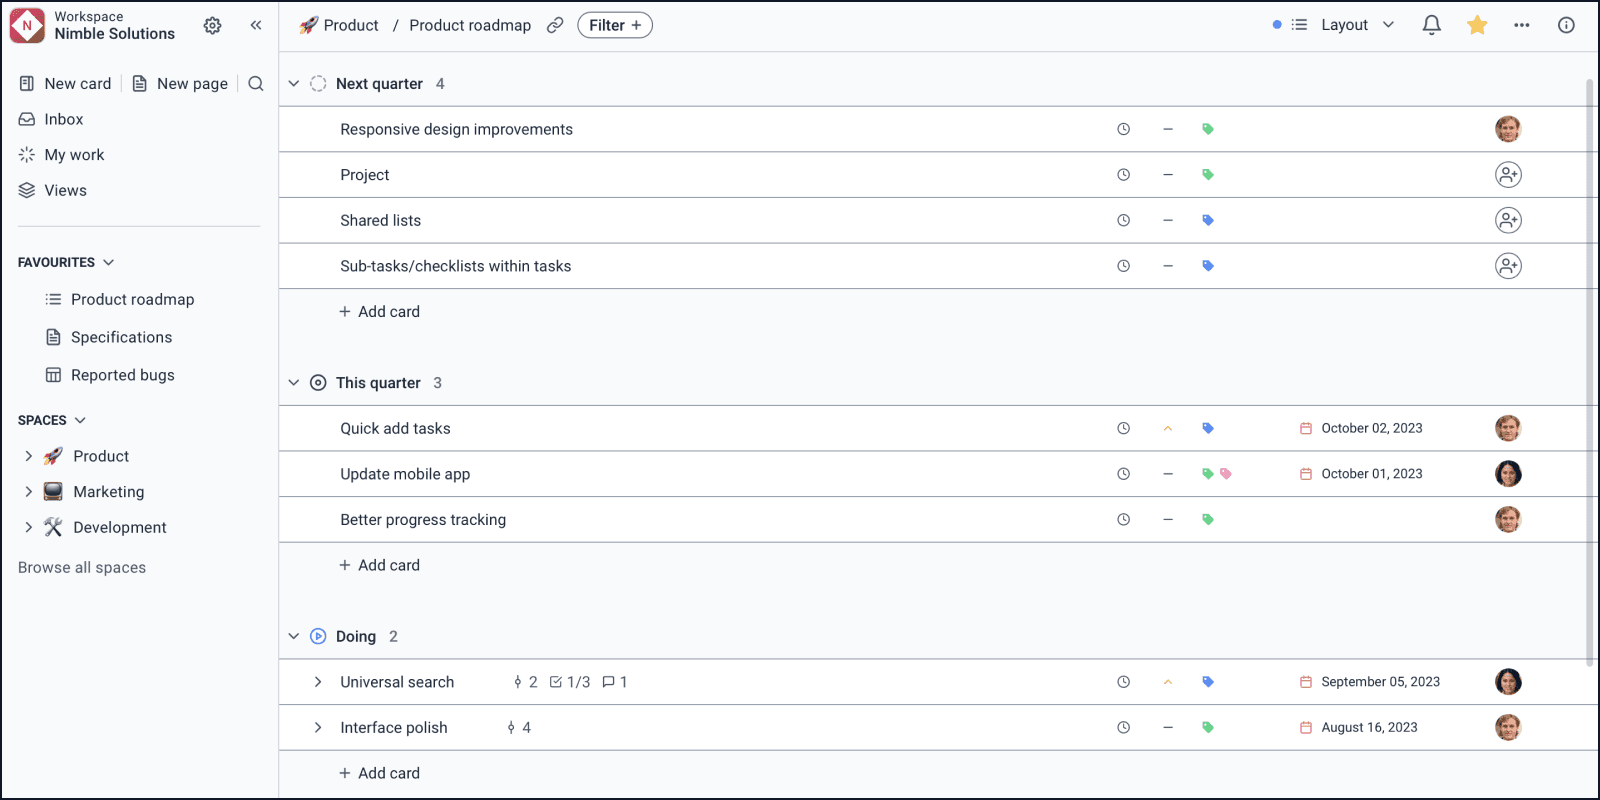Assign a member on Sub-tasks/checklists row

pyautogui.click(x=1508, y=266)
